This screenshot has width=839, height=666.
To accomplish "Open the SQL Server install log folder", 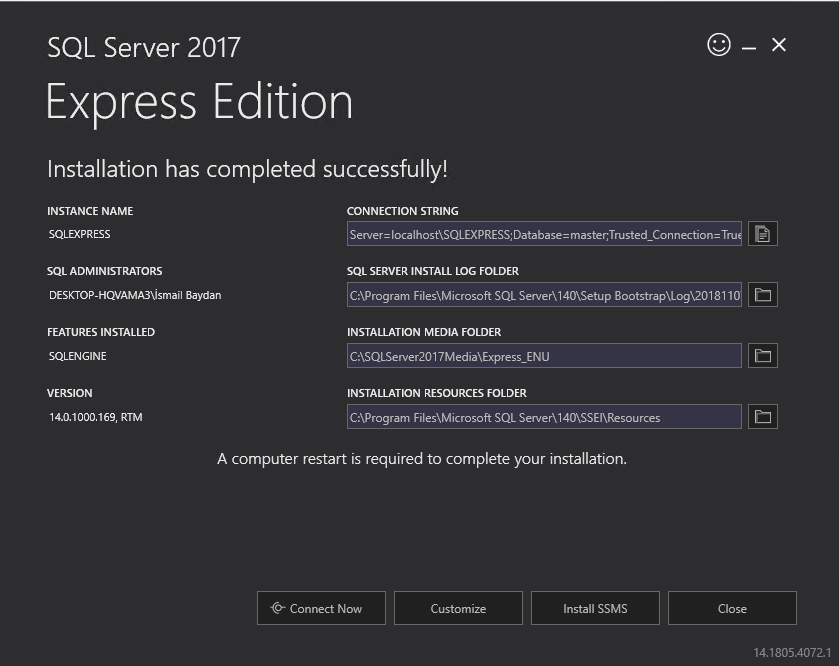I will [x=763, y=294].
